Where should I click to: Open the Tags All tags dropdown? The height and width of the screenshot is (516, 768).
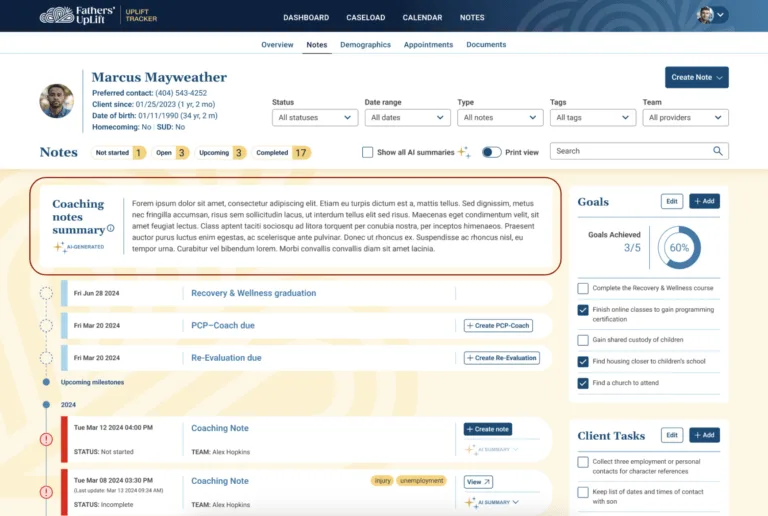[593, 117]
